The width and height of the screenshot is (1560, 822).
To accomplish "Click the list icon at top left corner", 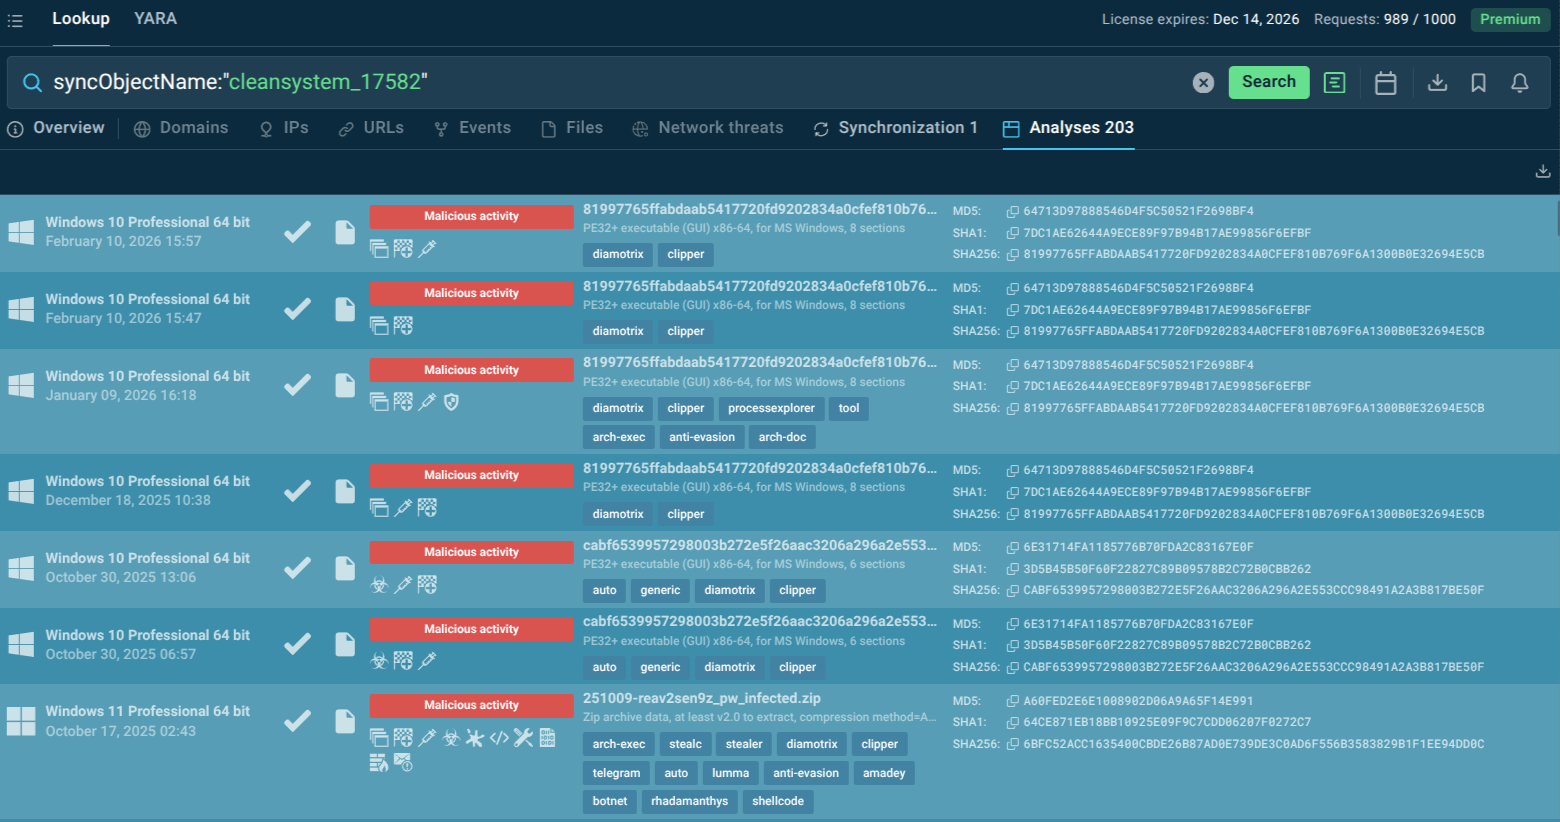I will point(15,19).
